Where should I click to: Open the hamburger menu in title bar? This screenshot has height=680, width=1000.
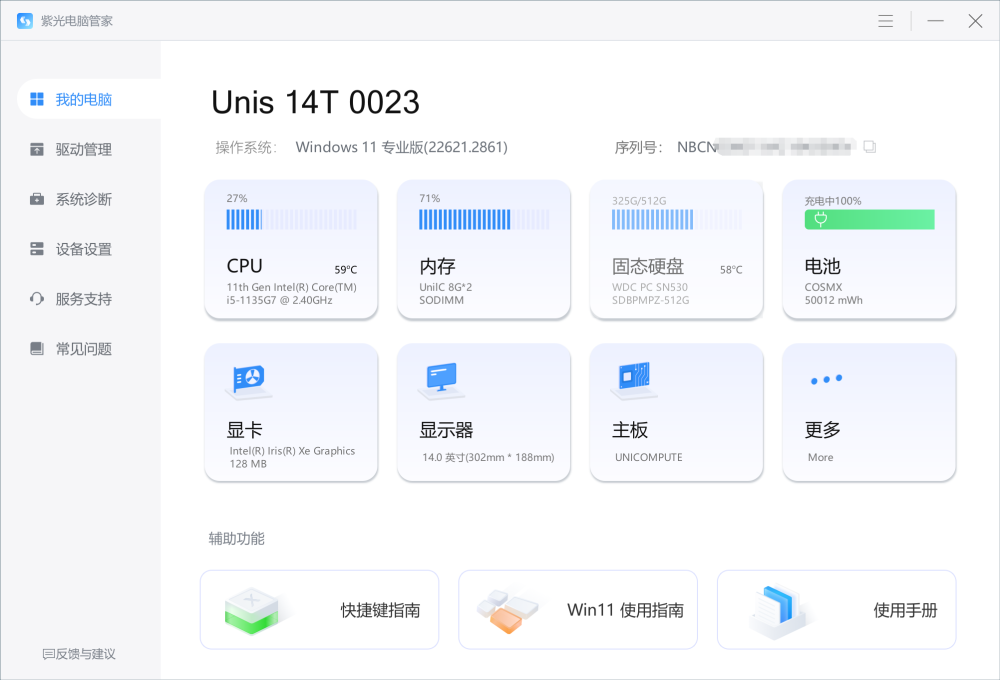click(885, 21)
